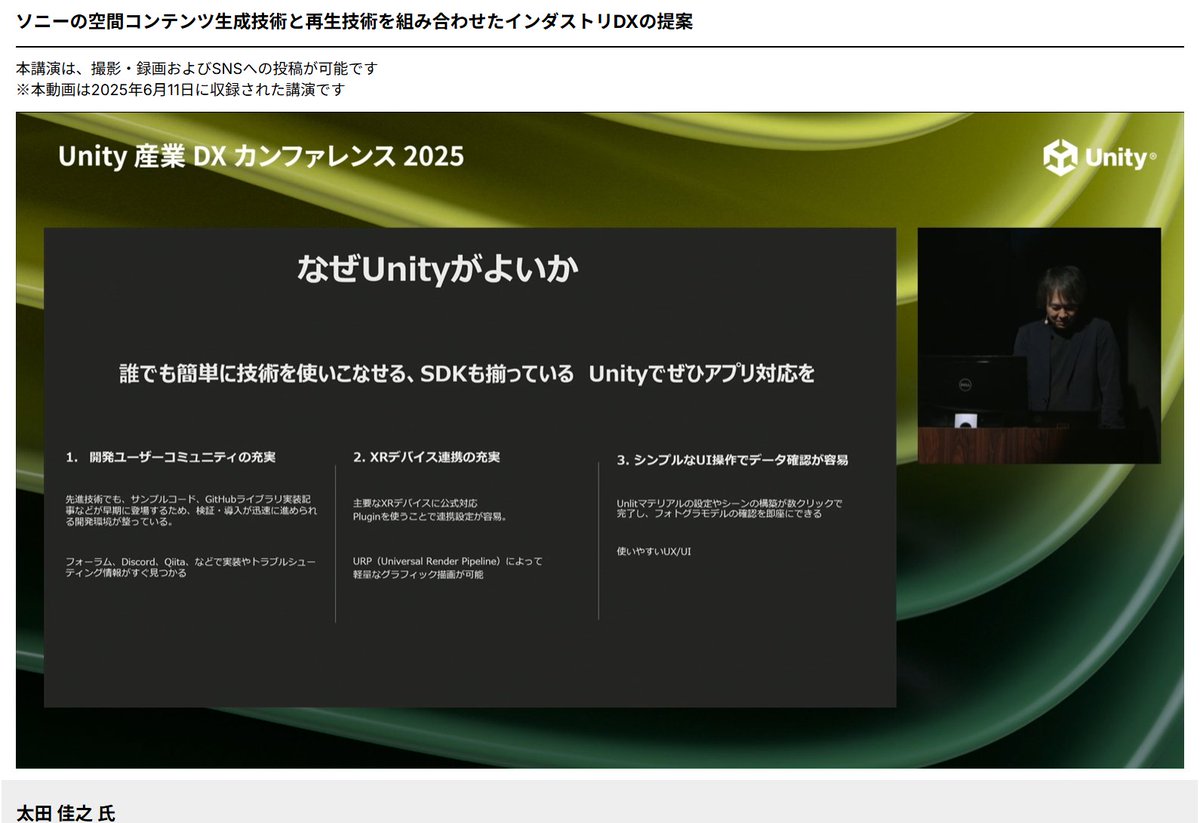Click the speaker webcam inset view

1040,345
